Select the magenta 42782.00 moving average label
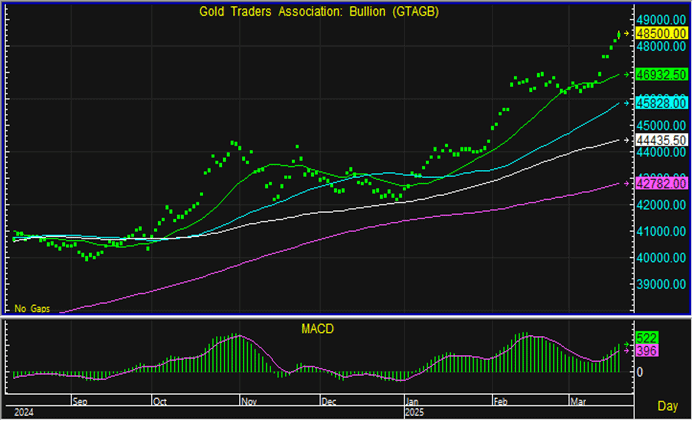The width and height of the screenshot is (693, 421). coord(662,183)
